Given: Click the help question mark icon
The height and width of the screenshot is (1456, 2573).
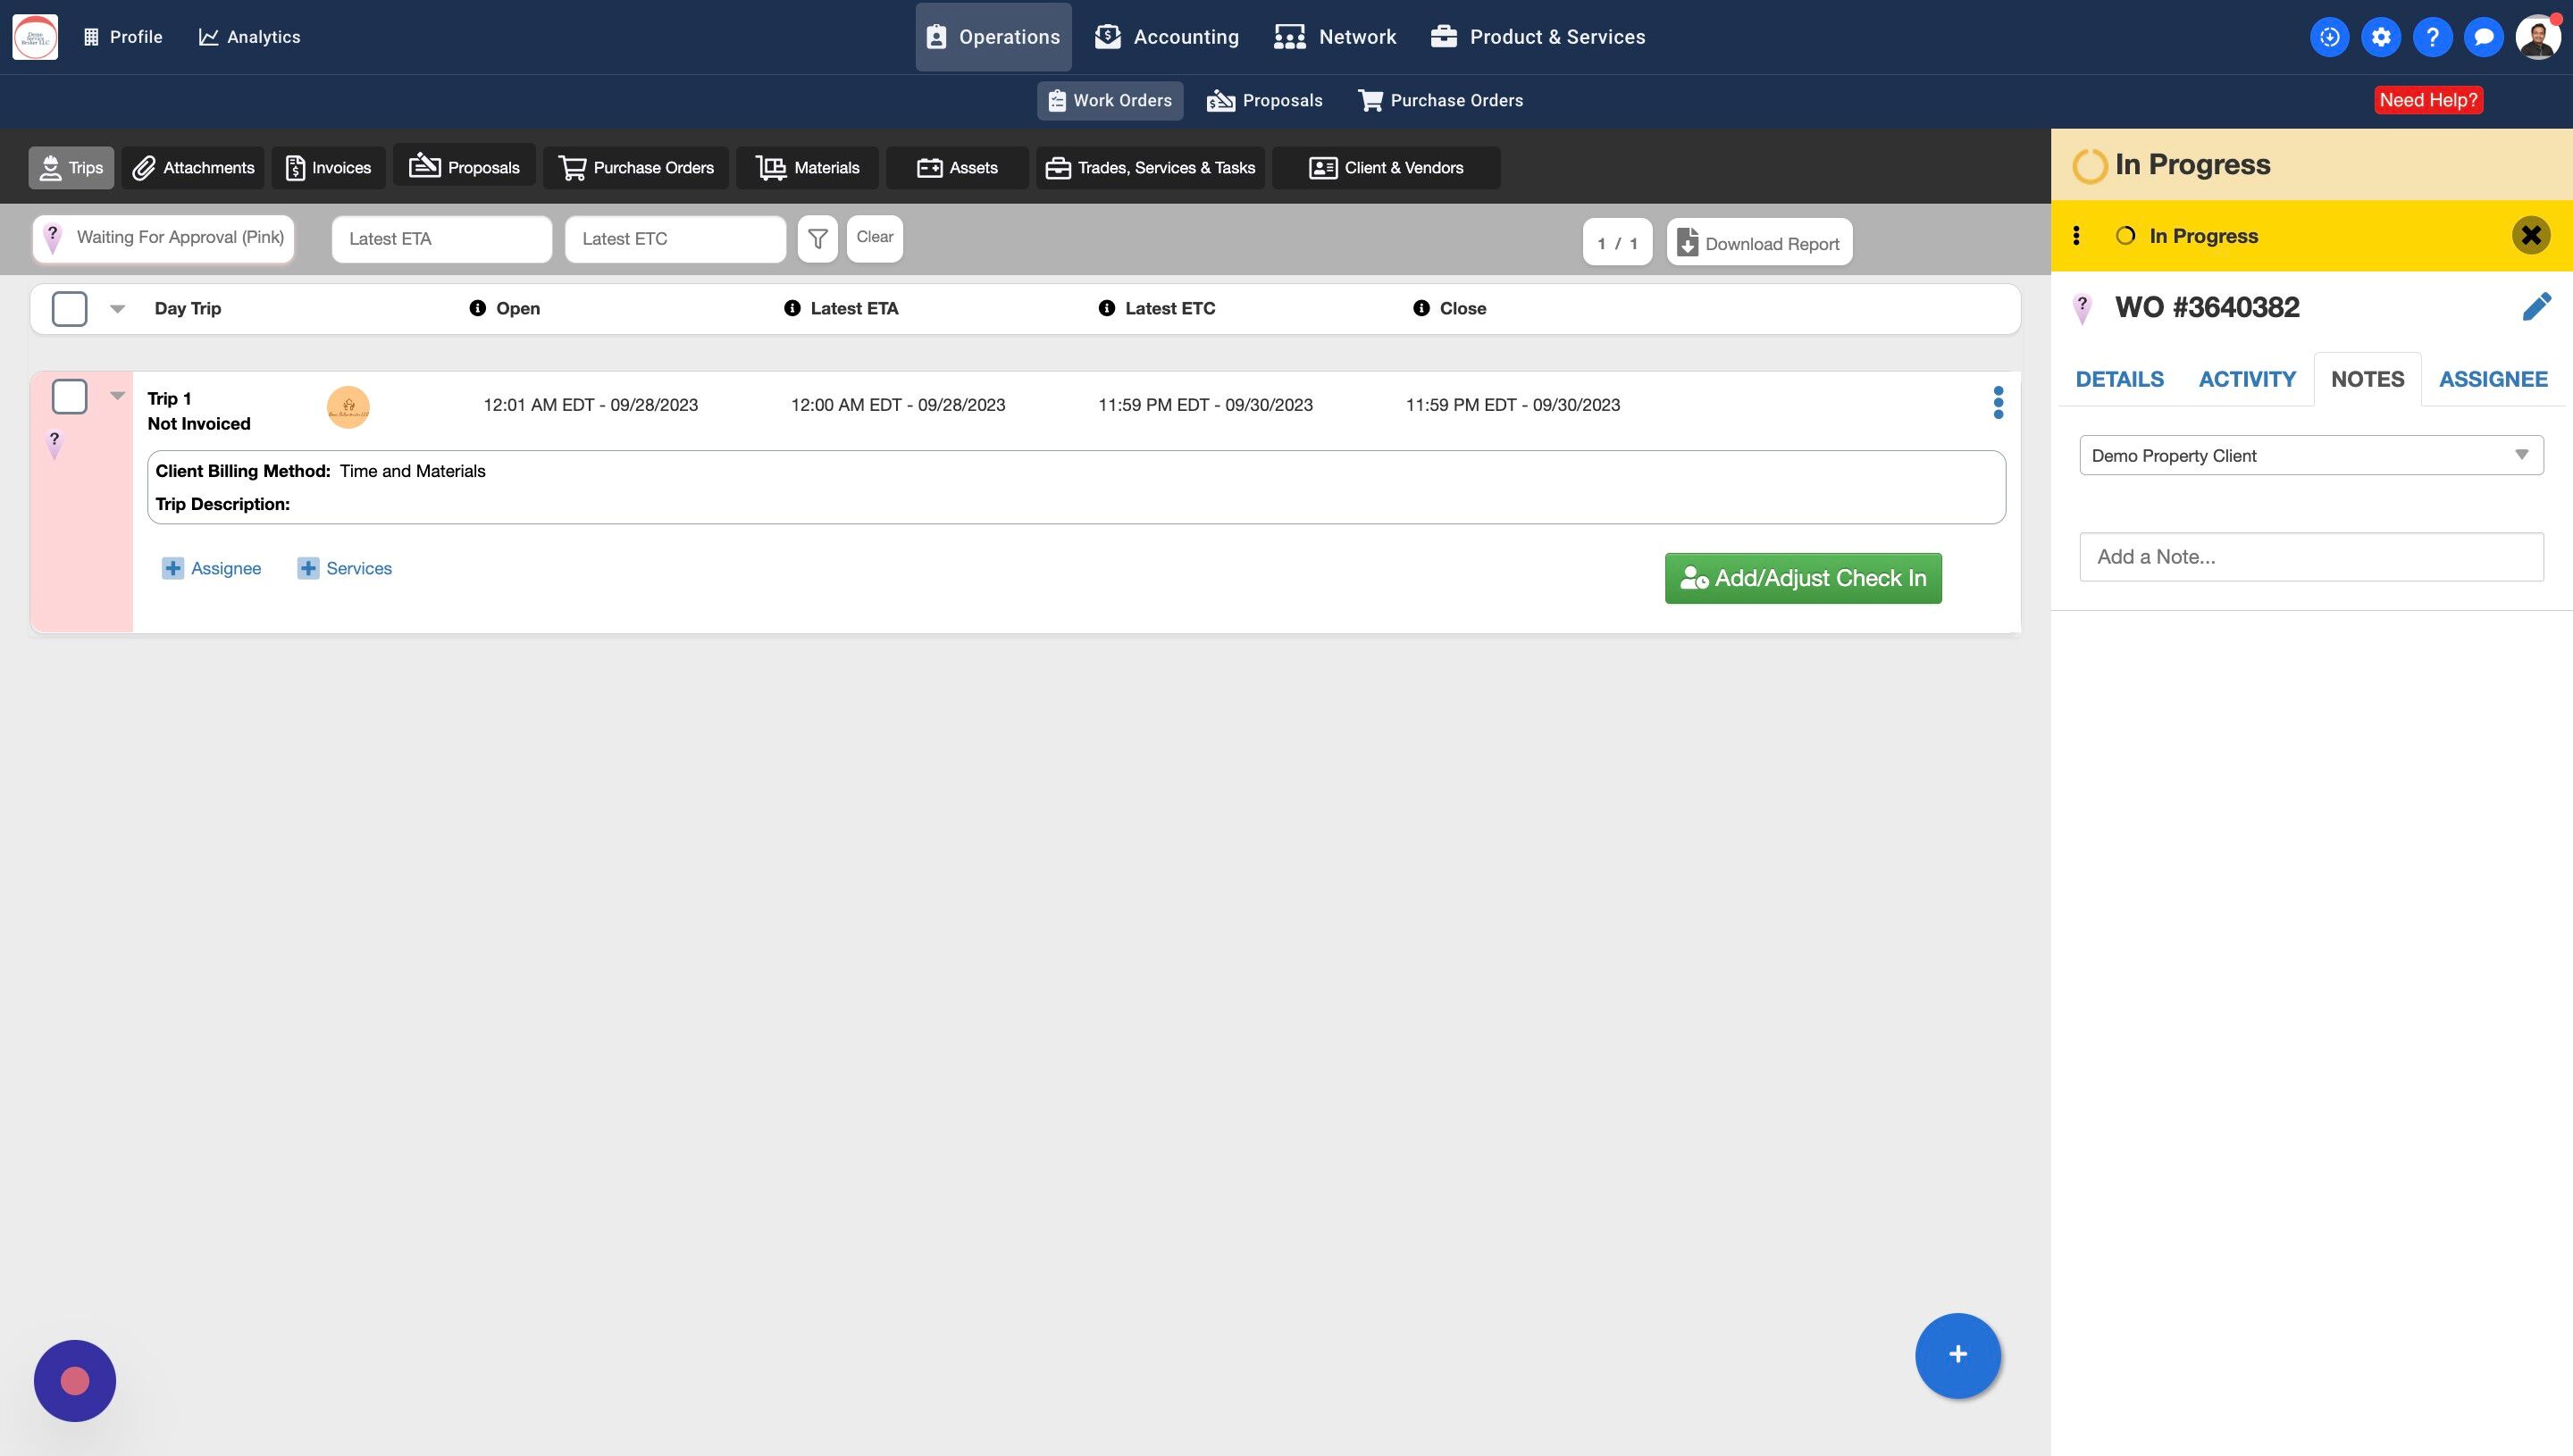Looking at the screenshot, I should click(x=2432, y=37).
